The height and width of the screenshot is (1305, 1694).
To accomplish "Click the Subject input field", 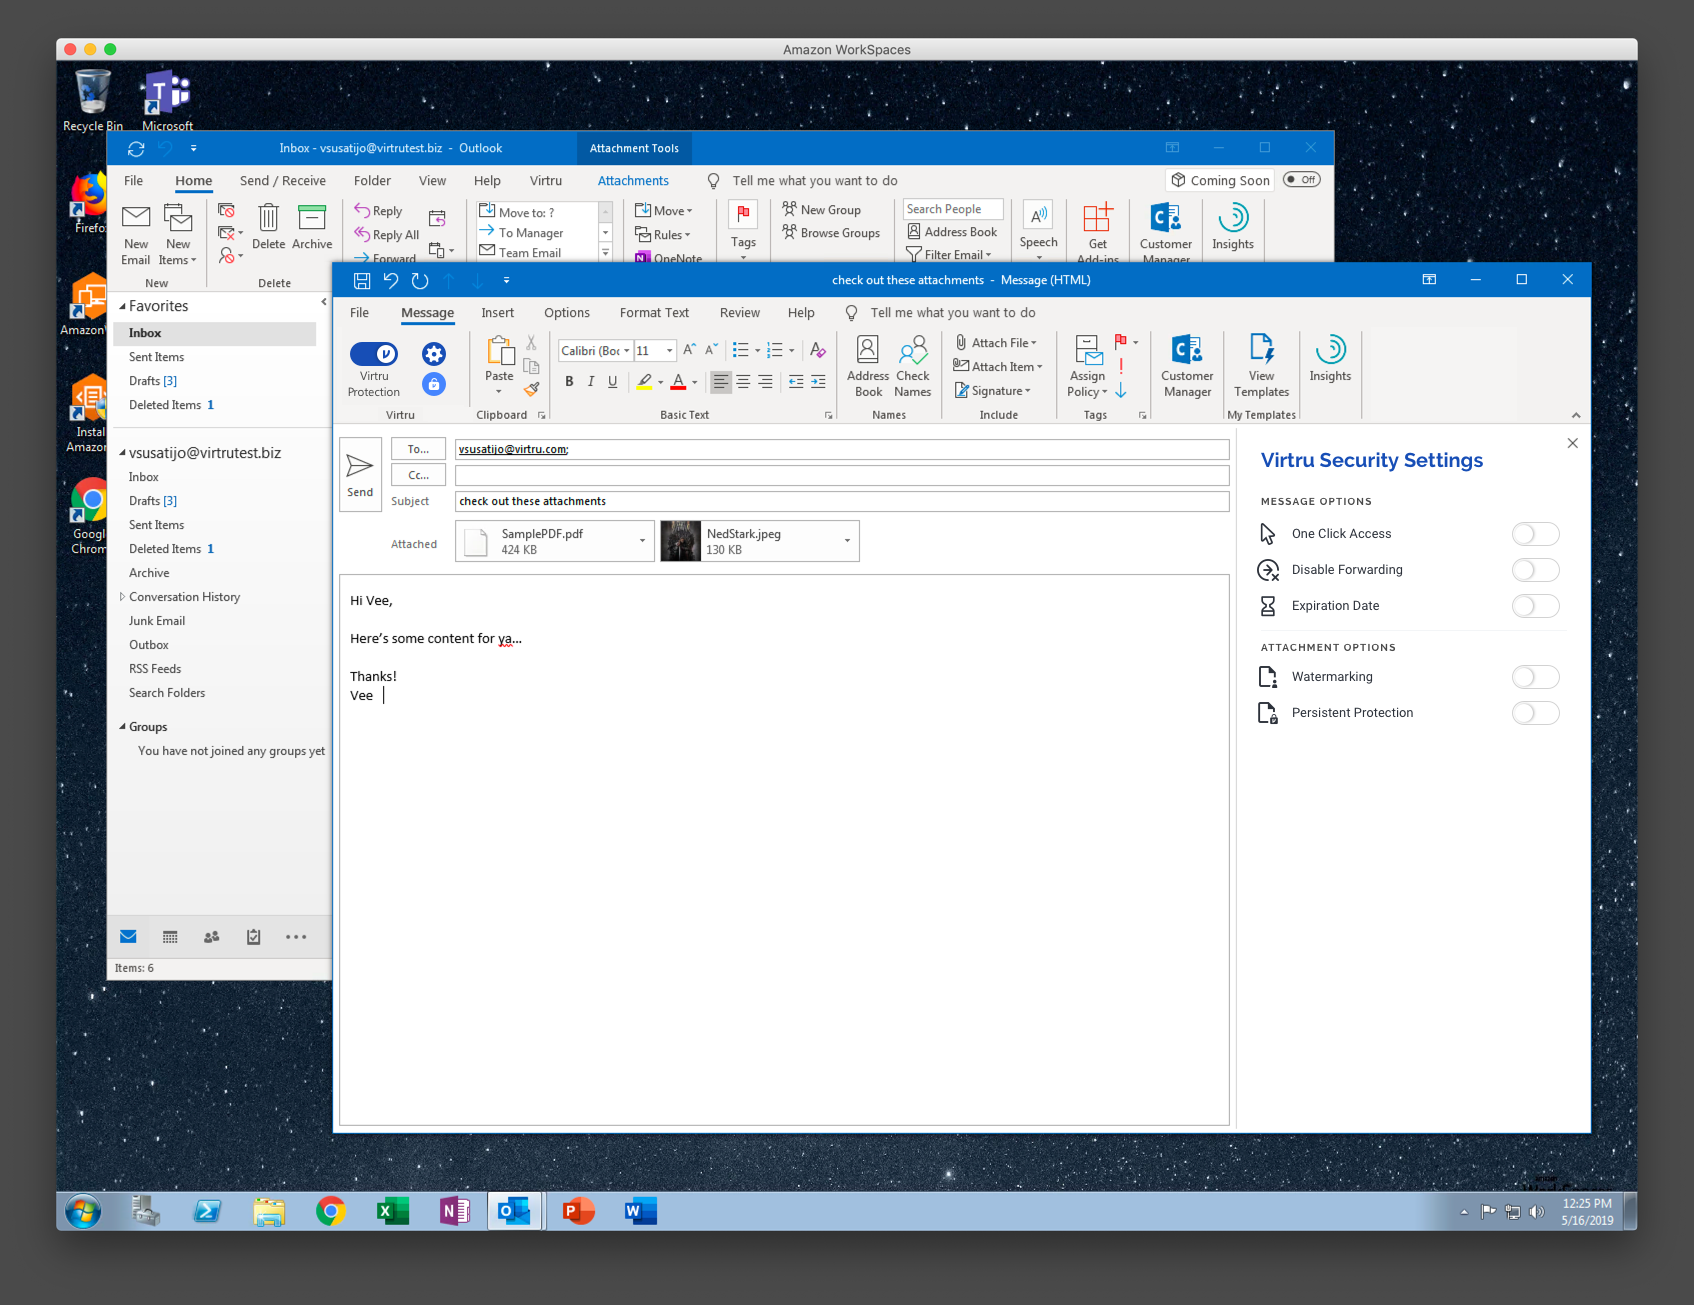I will tap(842, 501).
